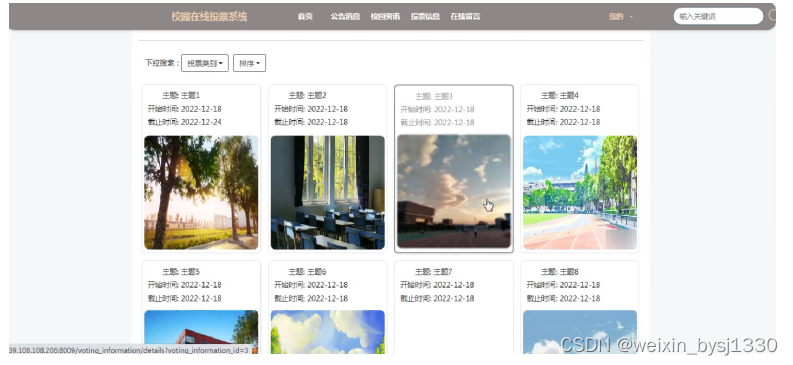Open the 主题1 tree sunset thumbnail

[x=201, y=193]
